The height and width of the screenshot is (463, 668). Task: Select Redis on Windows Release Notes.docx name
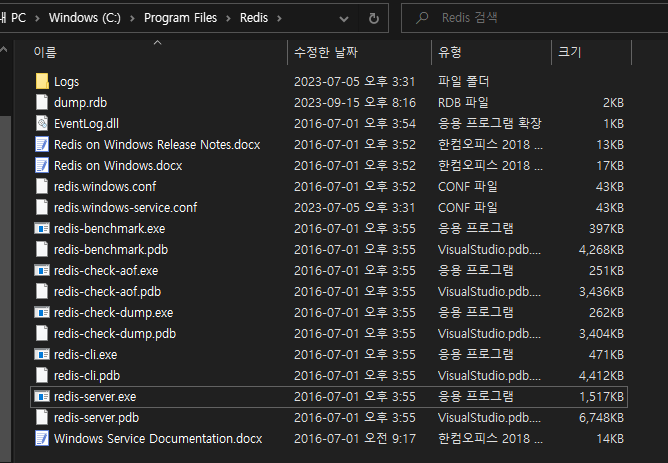click(x=157, y=144)
